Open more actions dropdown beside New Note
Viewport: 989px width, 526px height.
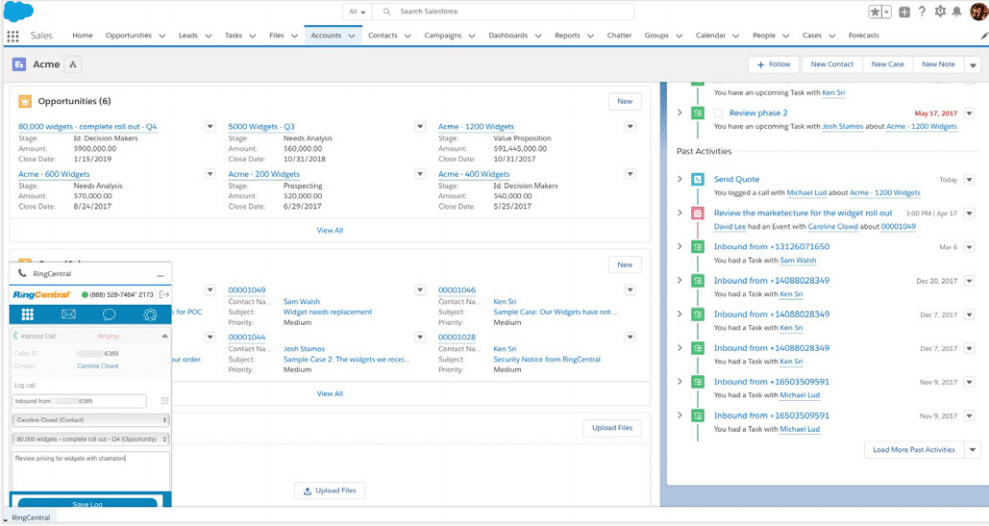[x=973, y=65]
